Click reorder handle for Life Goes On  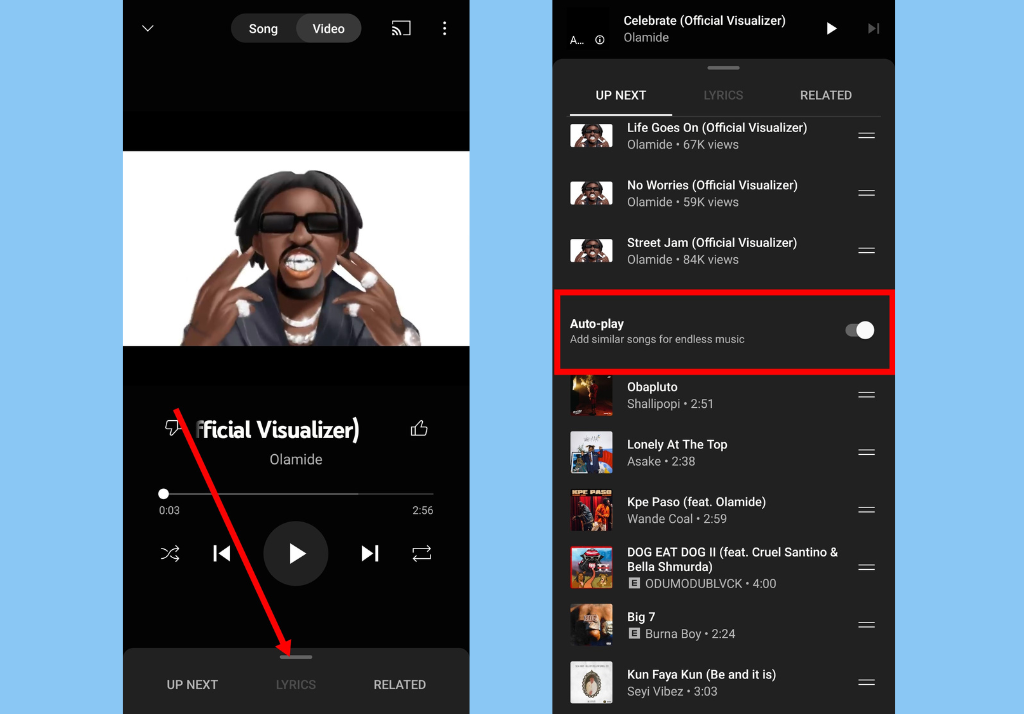[x=866, y=136]
